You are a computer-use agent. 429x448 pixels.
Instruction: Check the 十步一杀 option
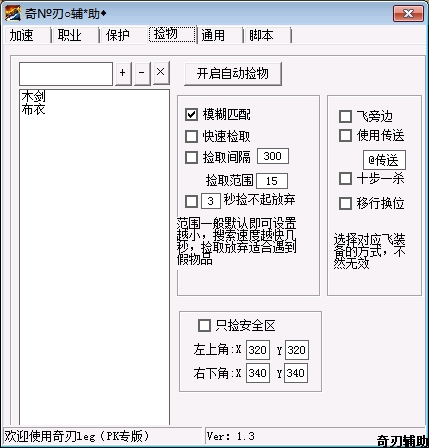(345, 178)
